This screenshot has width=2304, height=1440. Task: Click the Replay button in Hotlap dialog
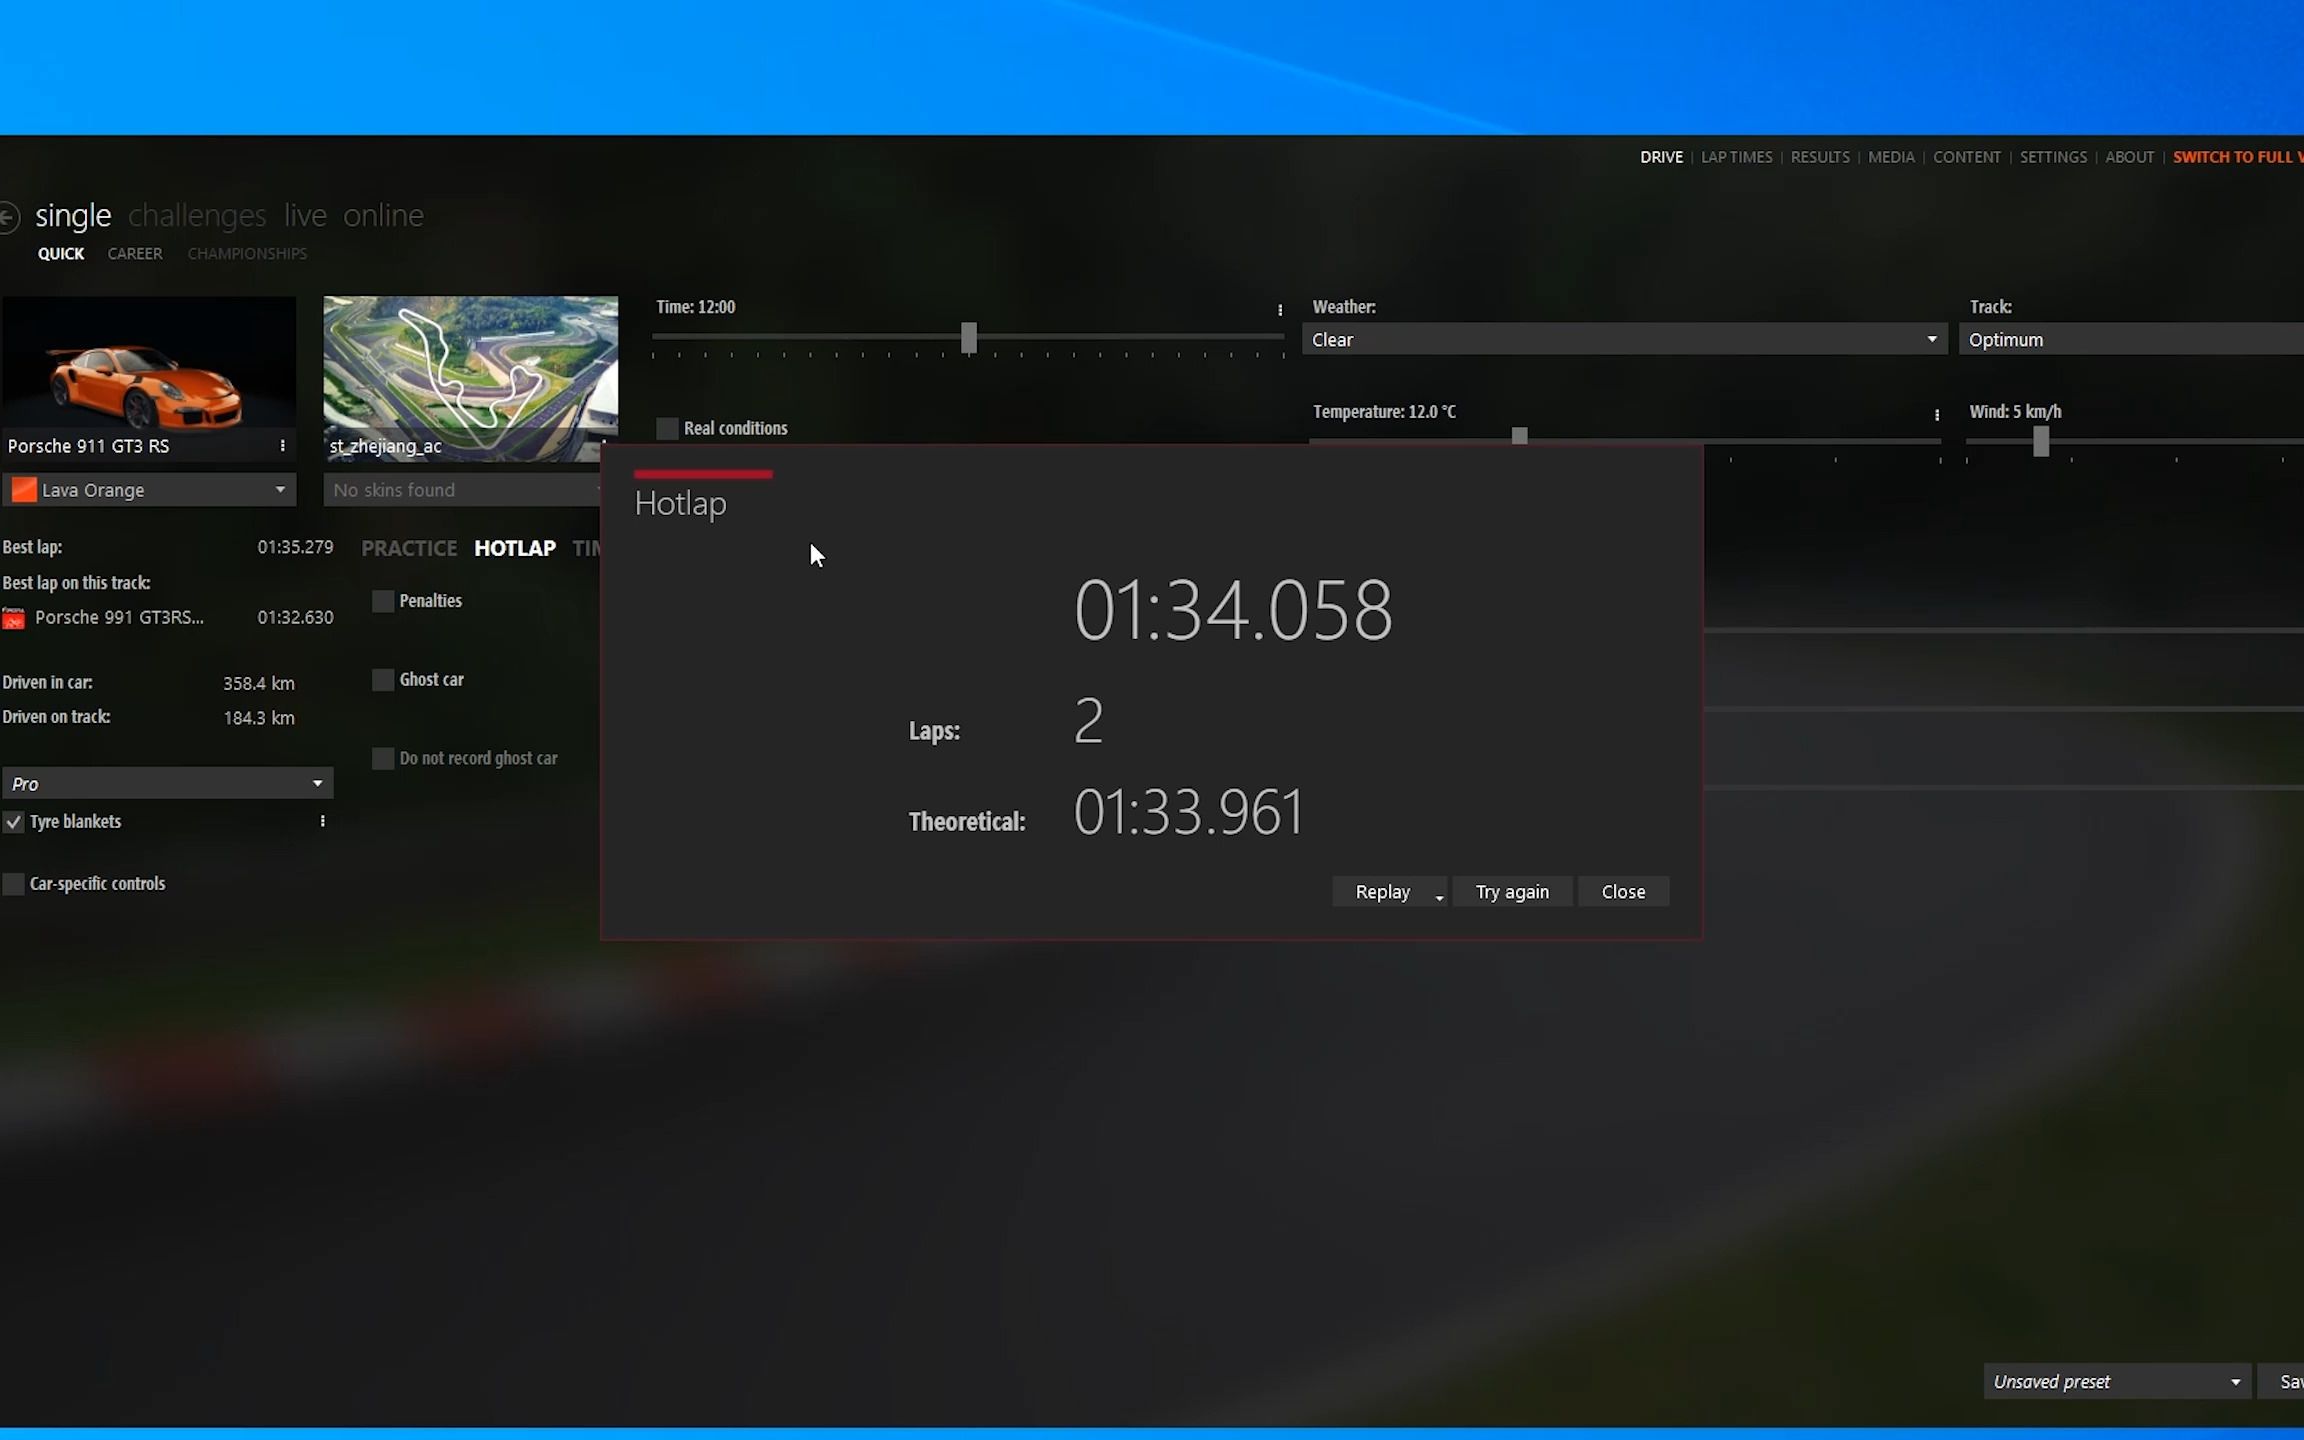[x=1382, y=892]
